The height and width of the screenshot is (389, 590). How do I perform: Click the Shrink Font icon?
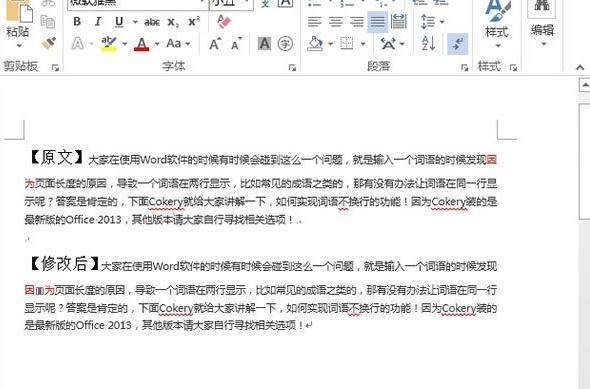236,44
